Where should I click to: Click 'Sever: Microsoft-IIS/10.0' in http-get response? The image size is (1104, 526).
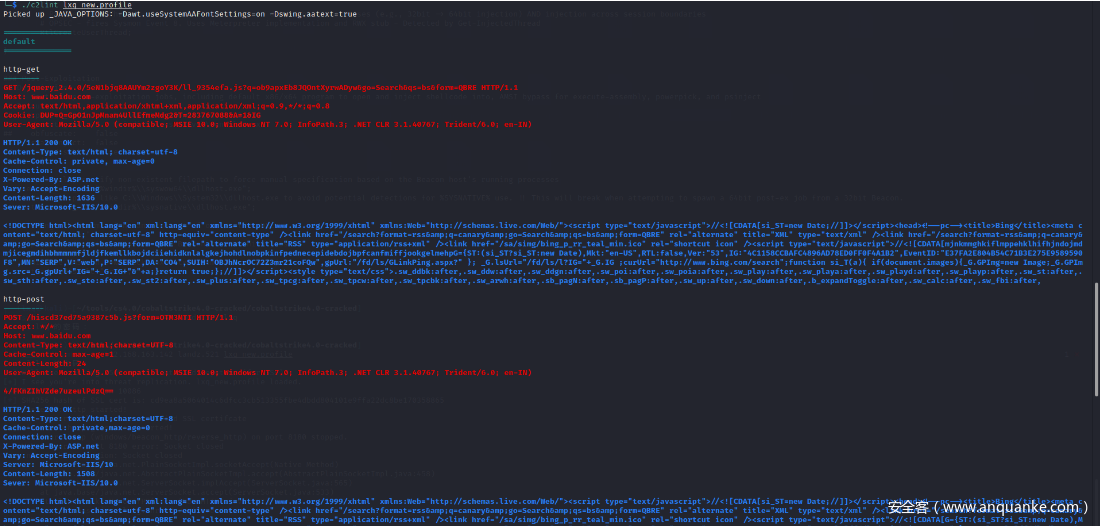61,206
